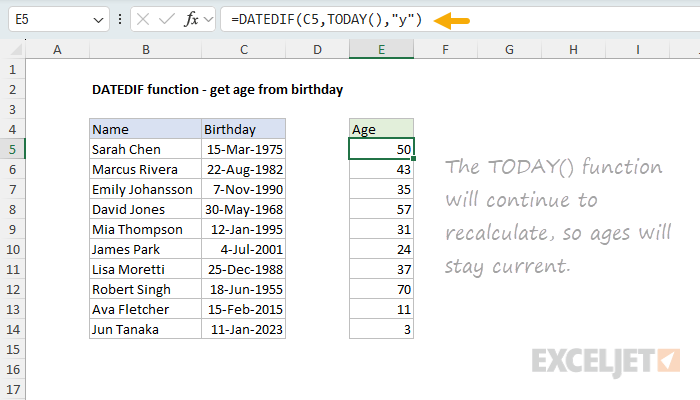Viewport: 700px width, 400px height.
Task: Select column I header
Action: [x=638, y=50]
